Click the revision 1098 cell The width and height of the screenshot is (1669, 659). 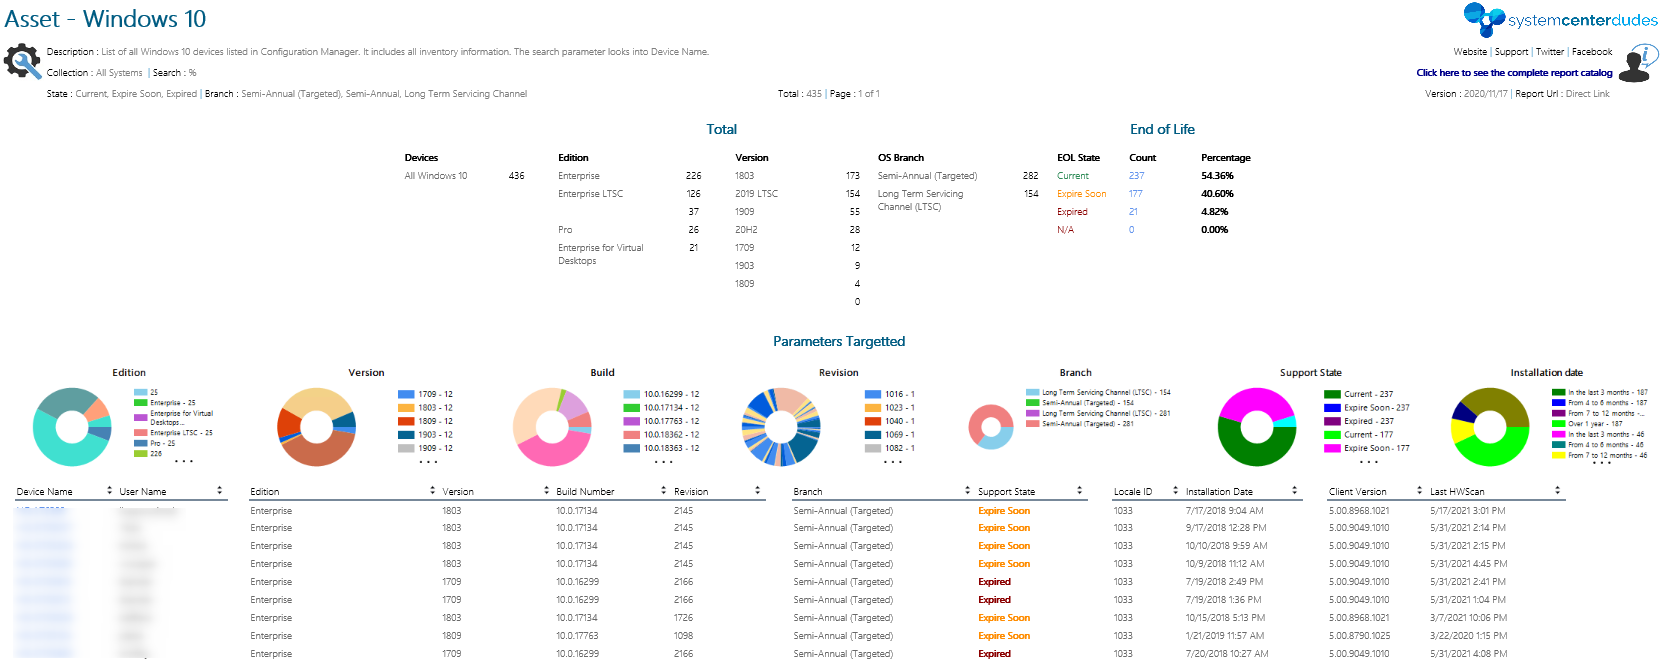click(683, 636)
